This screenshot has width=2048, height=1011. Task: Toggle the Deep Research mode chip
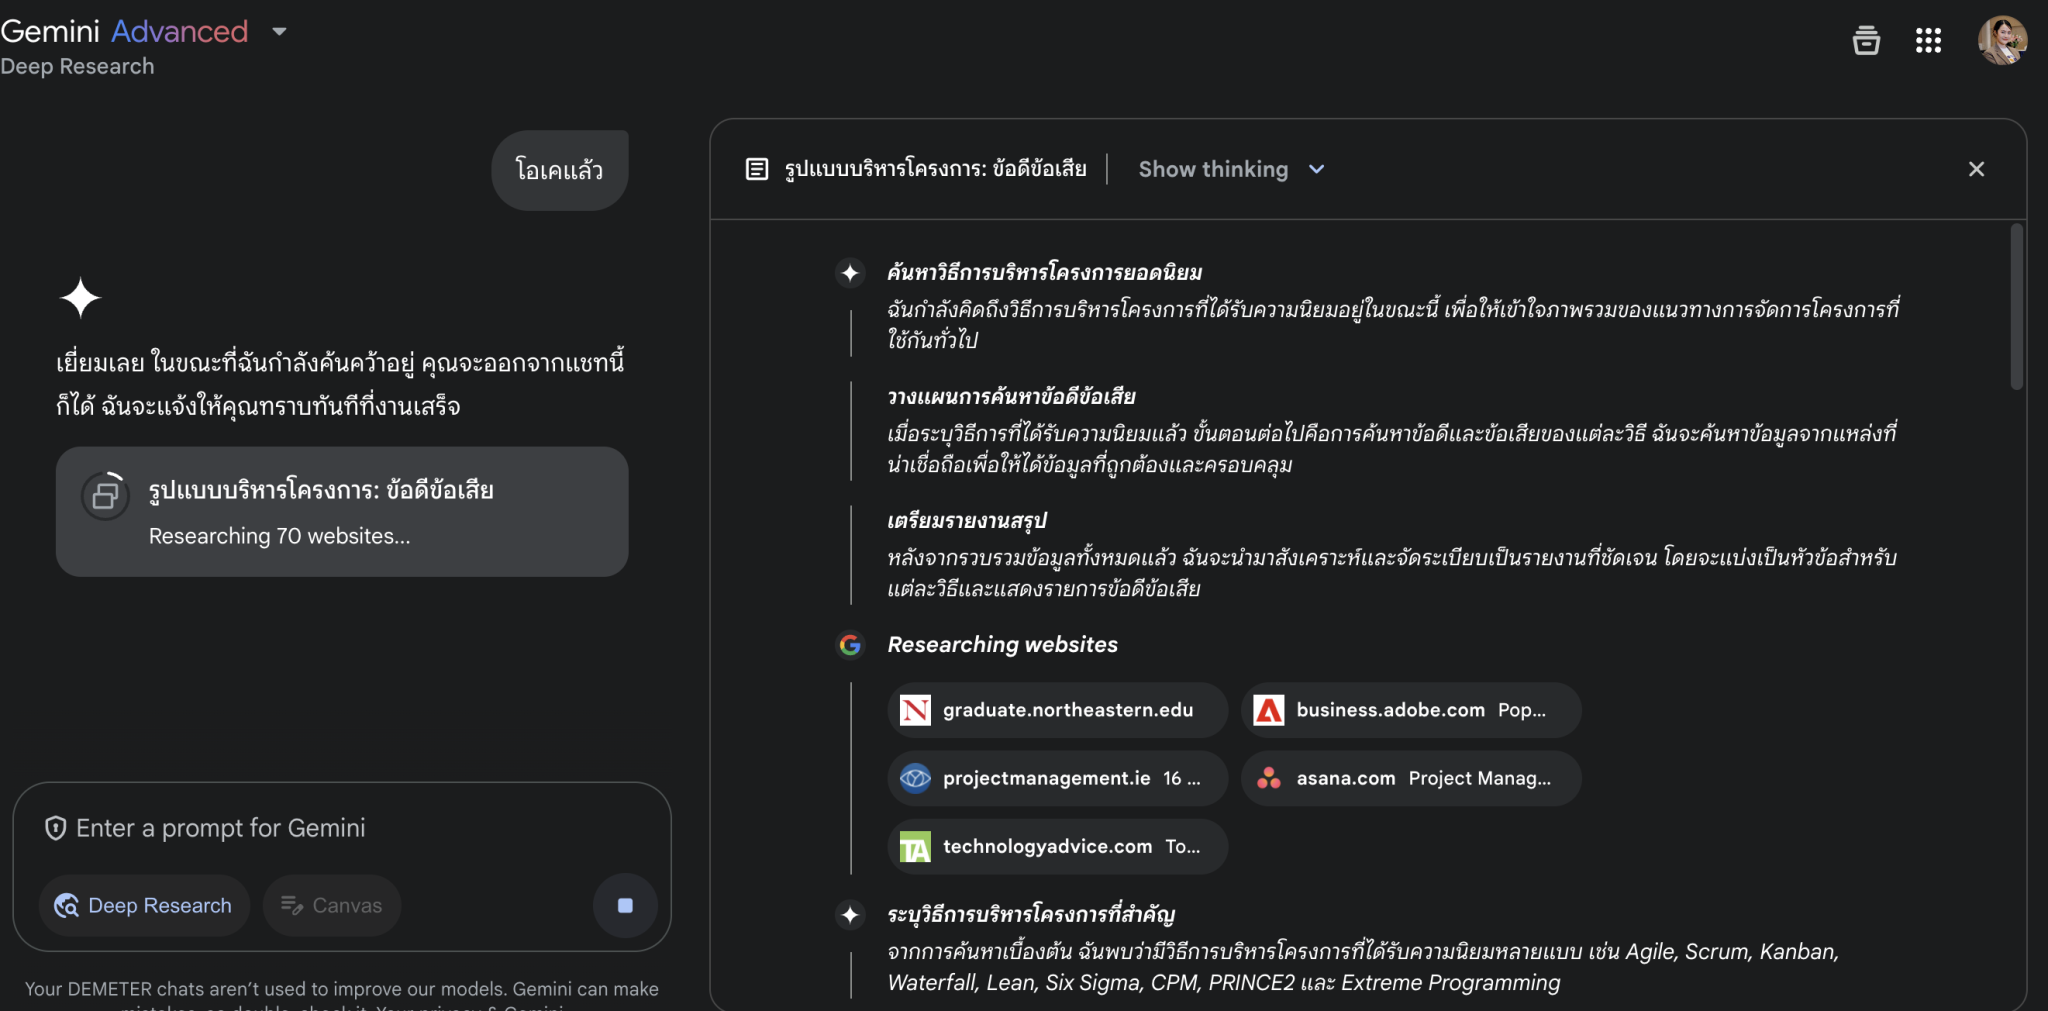[x=144, y=905]
